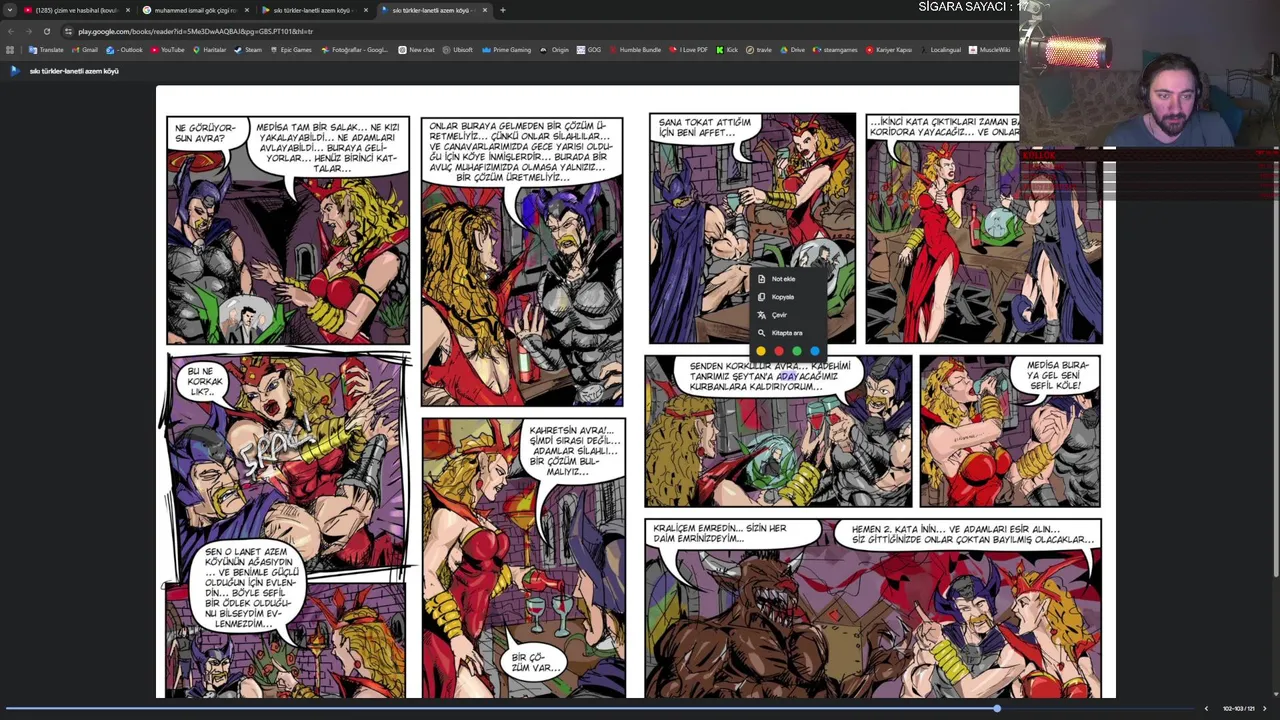Open the Outlook bookmark

point(126,50)
